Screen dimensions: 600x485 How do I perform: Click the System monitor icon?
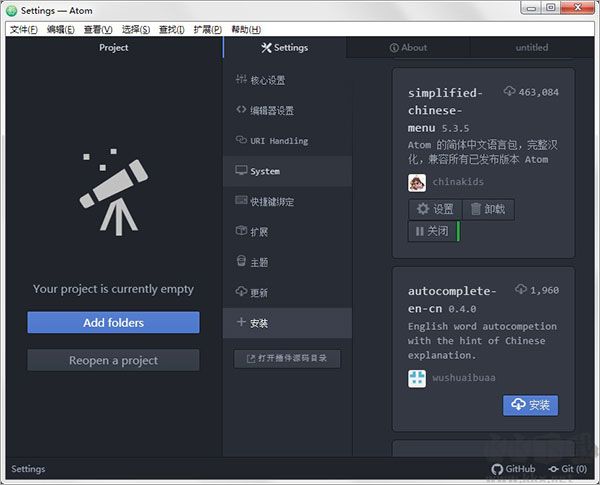click(x=241, y=170)
